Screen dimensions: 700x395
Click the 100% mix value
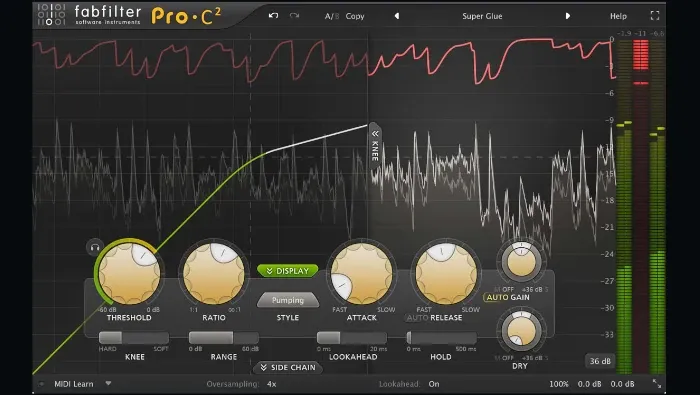point(559,384)
